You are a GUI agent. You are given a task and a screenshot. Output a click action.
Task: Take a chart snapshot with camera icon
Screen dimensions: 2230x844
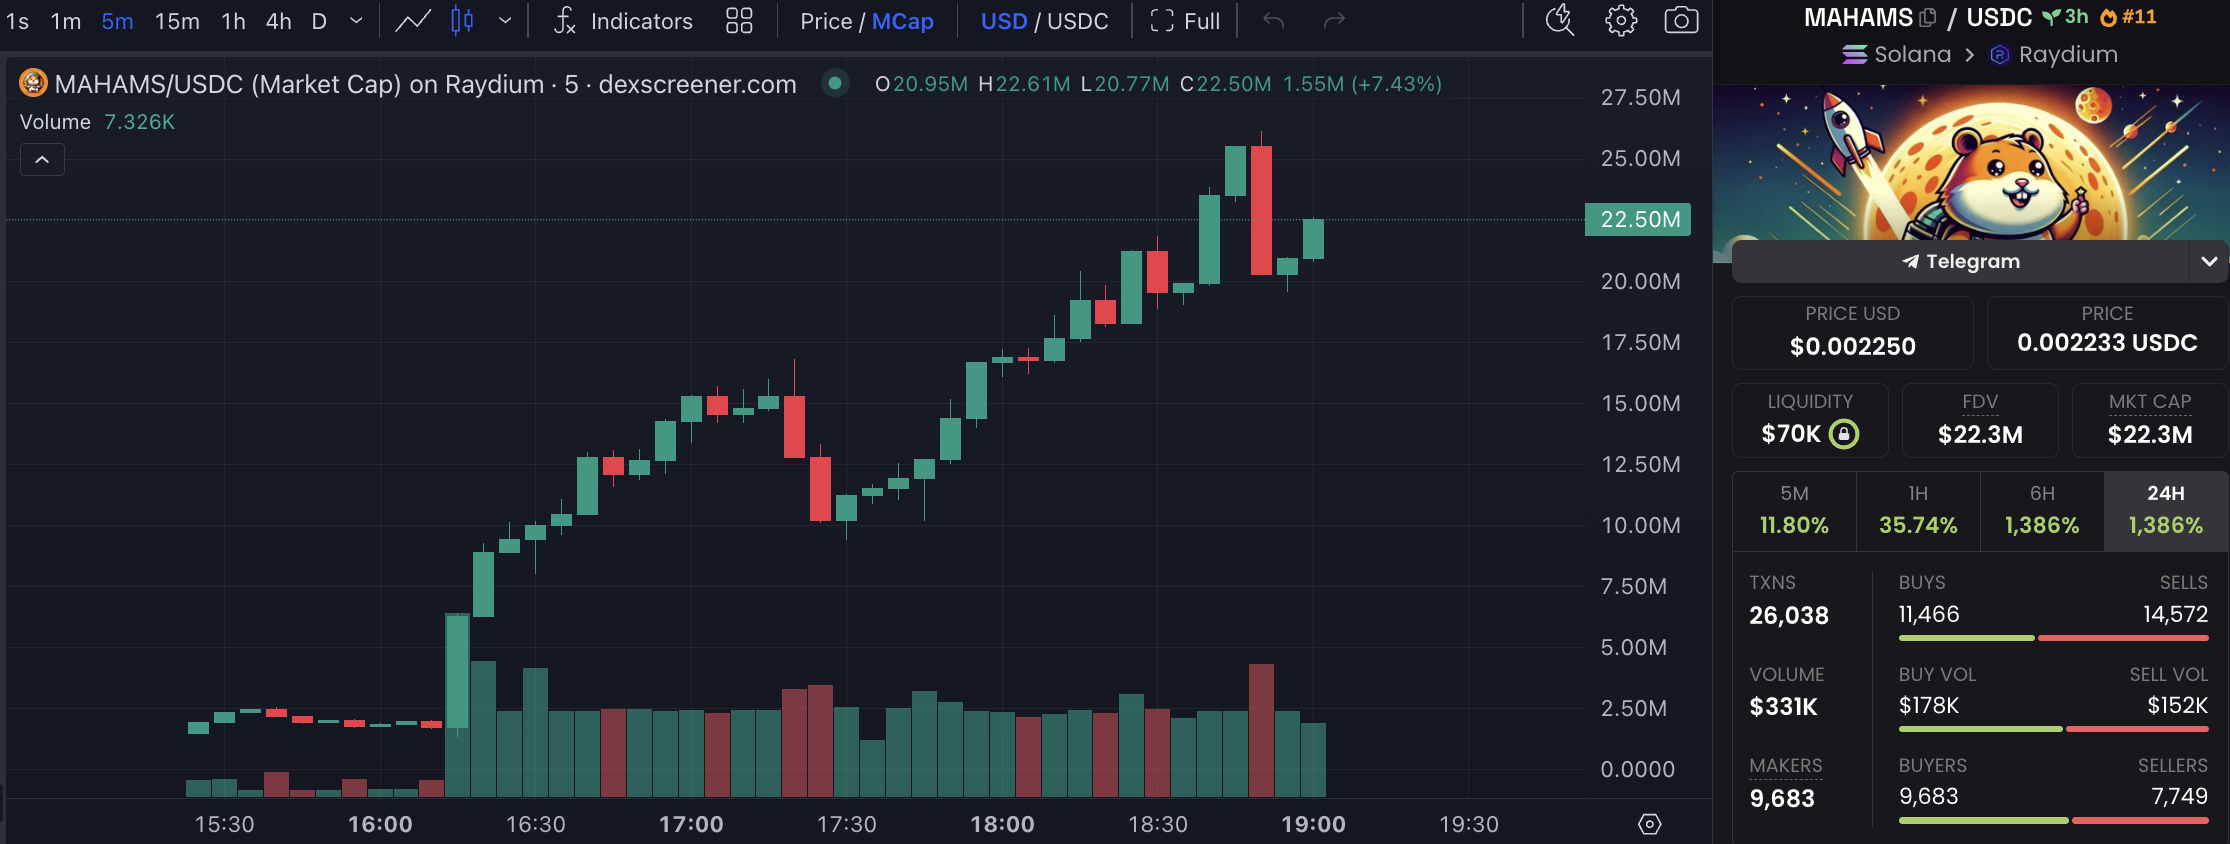[x=1681, y=21]
